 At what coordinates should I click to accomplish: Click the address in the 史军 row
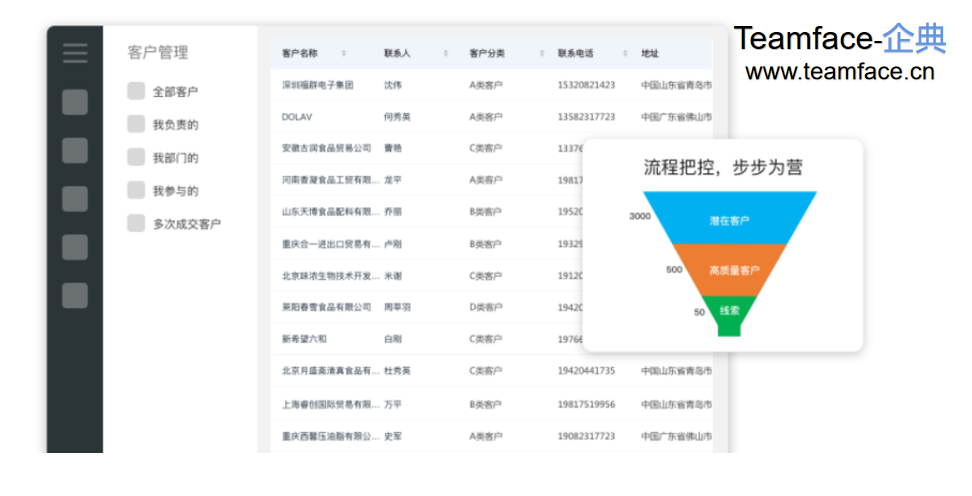pyautogui.click(x=676, y=436)
